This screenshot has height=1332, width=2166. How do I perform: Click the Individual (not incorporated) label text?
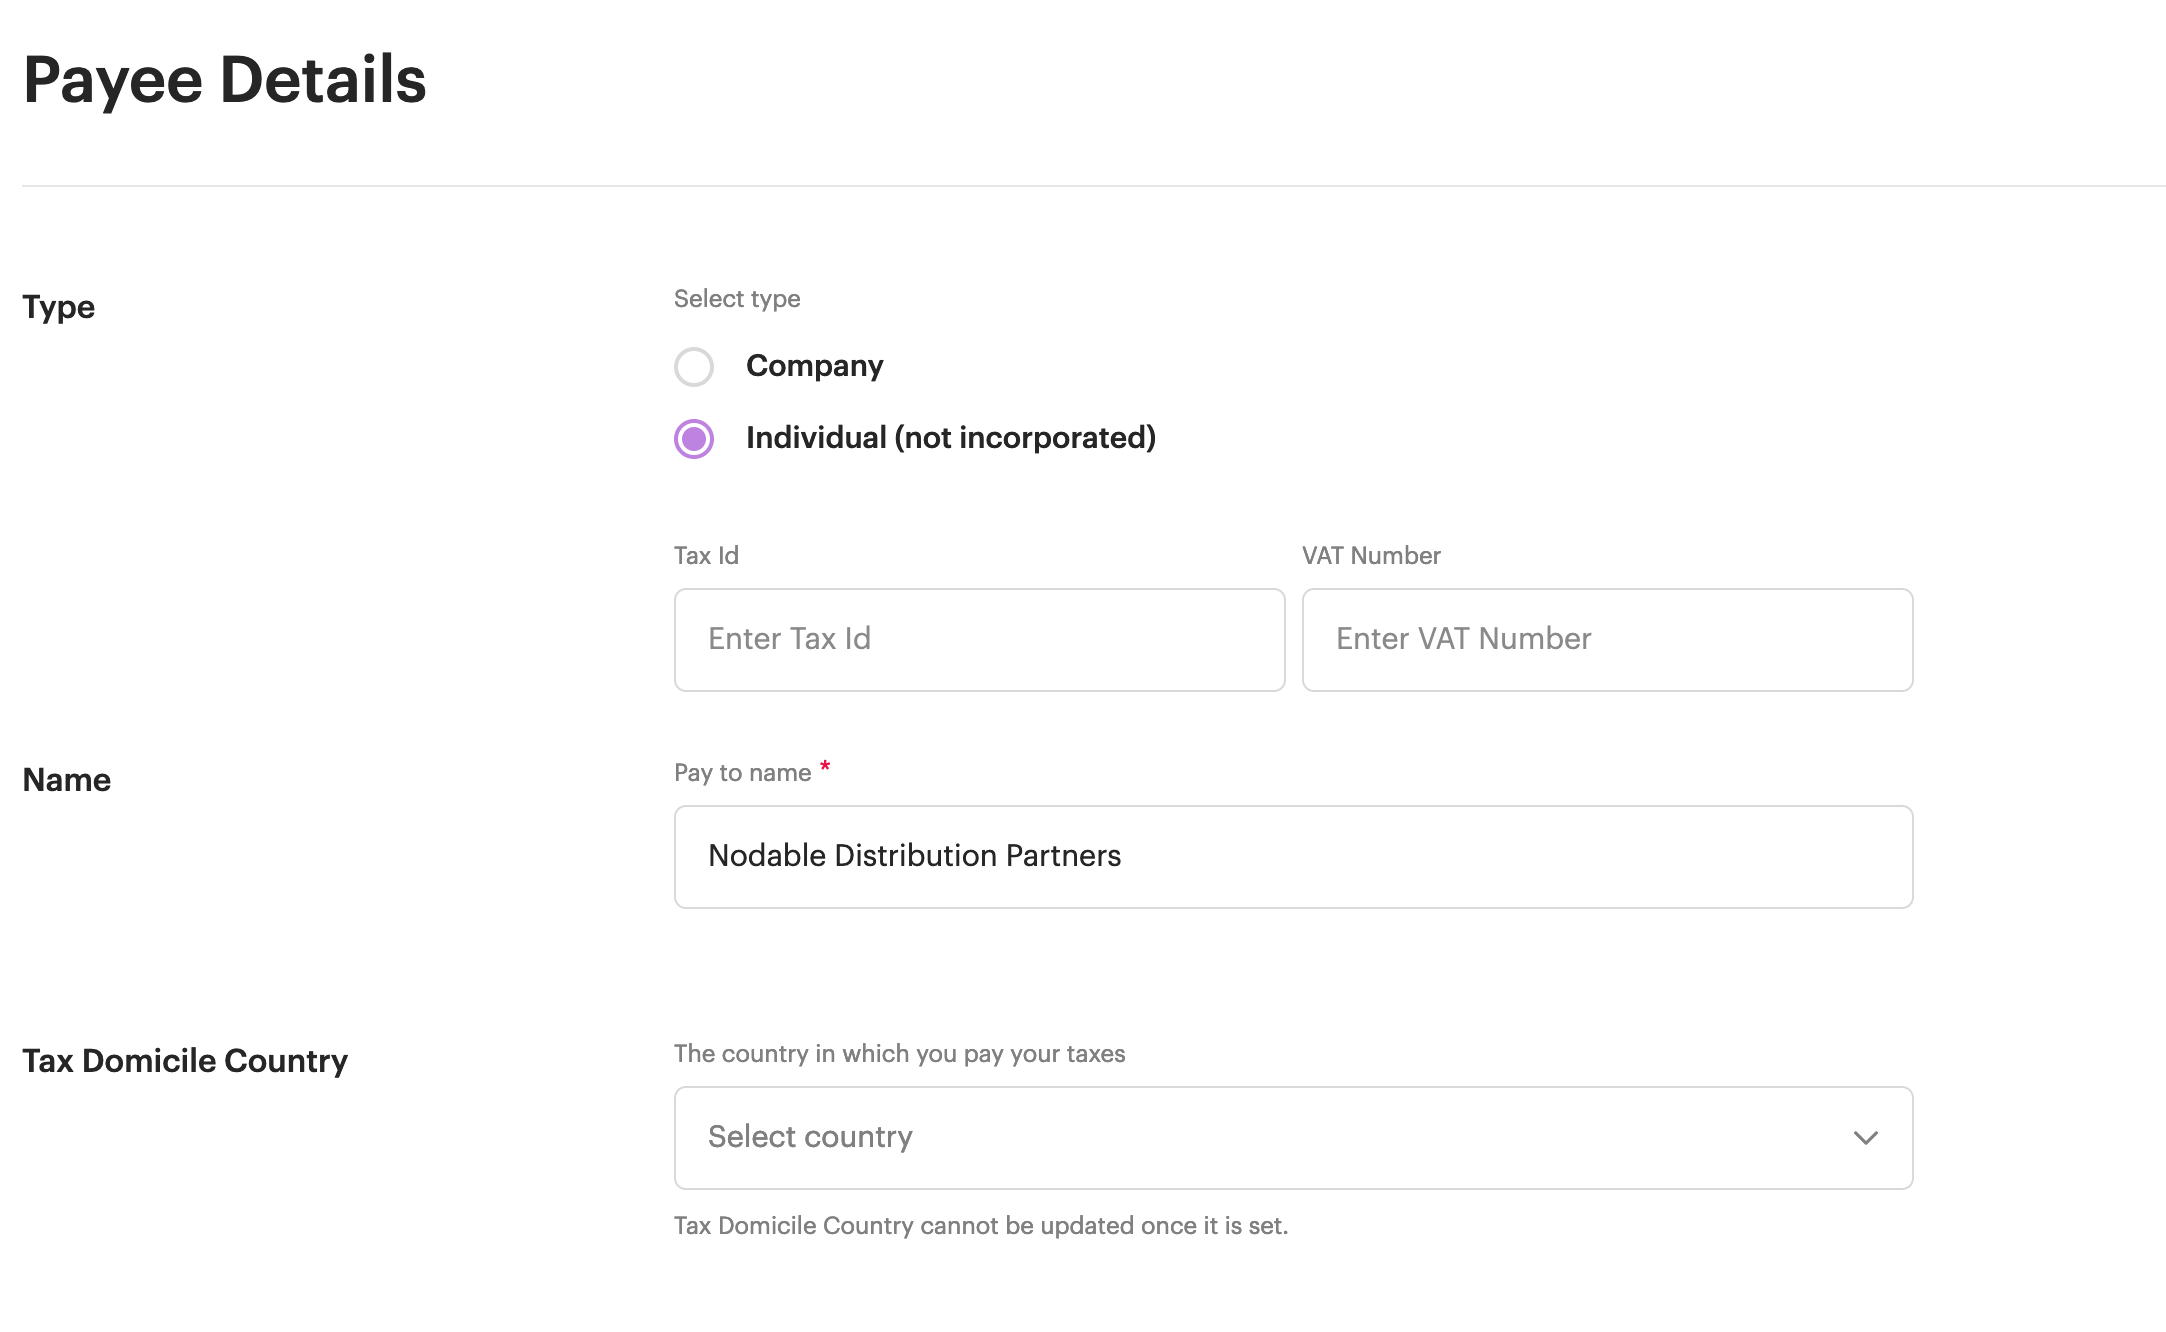pos(950,438)
